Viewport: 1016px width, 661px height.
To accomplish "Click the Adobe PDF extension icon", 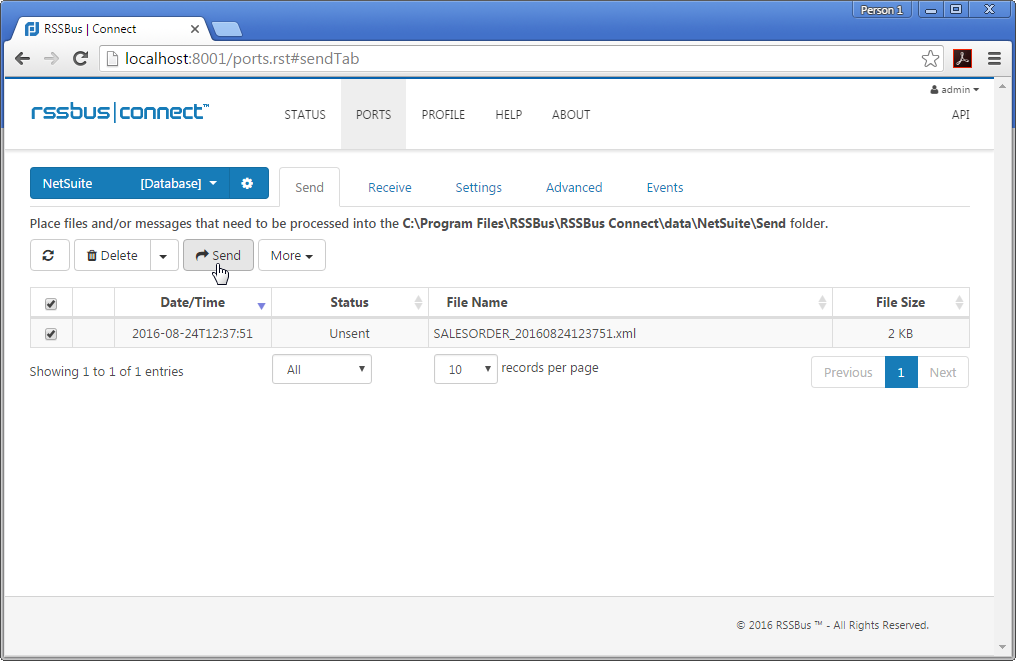I will 962,59.
